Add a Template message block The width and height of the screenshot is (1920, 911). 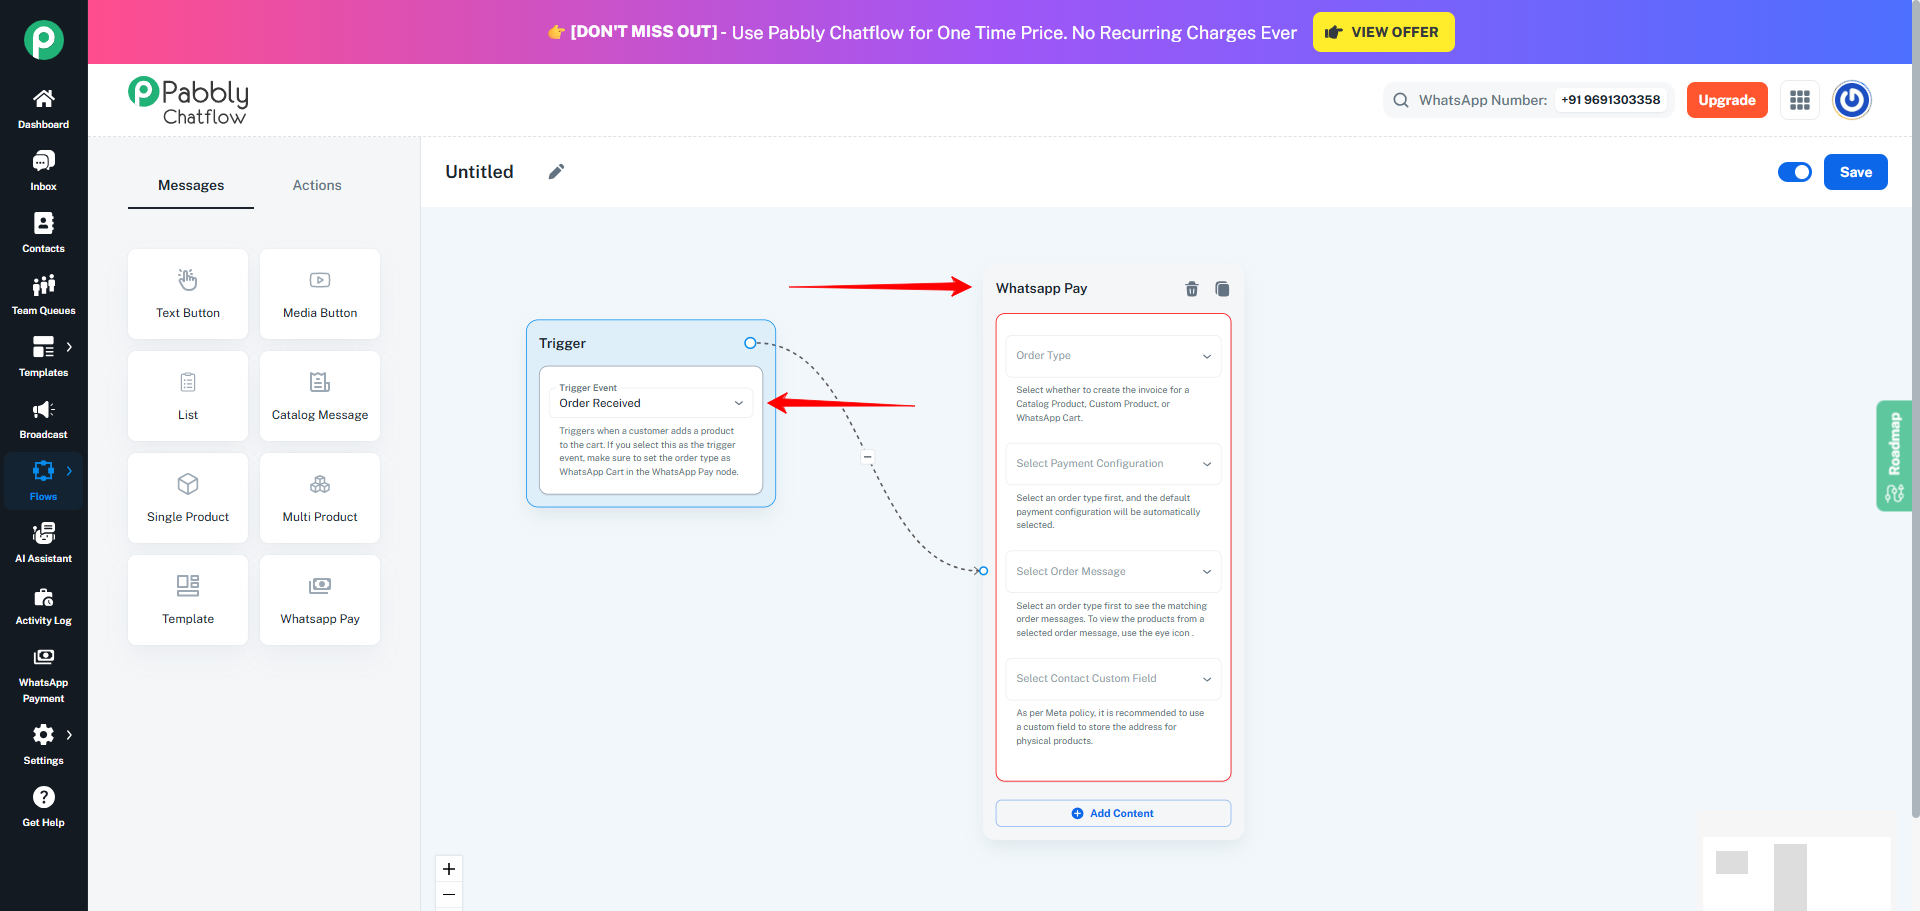point(188,600)
